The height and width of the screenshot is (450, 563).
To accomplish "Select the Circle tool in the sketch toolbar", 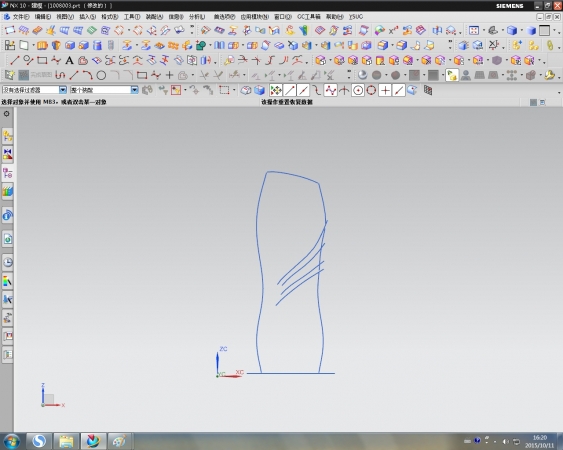I will (x=101, y=75).
